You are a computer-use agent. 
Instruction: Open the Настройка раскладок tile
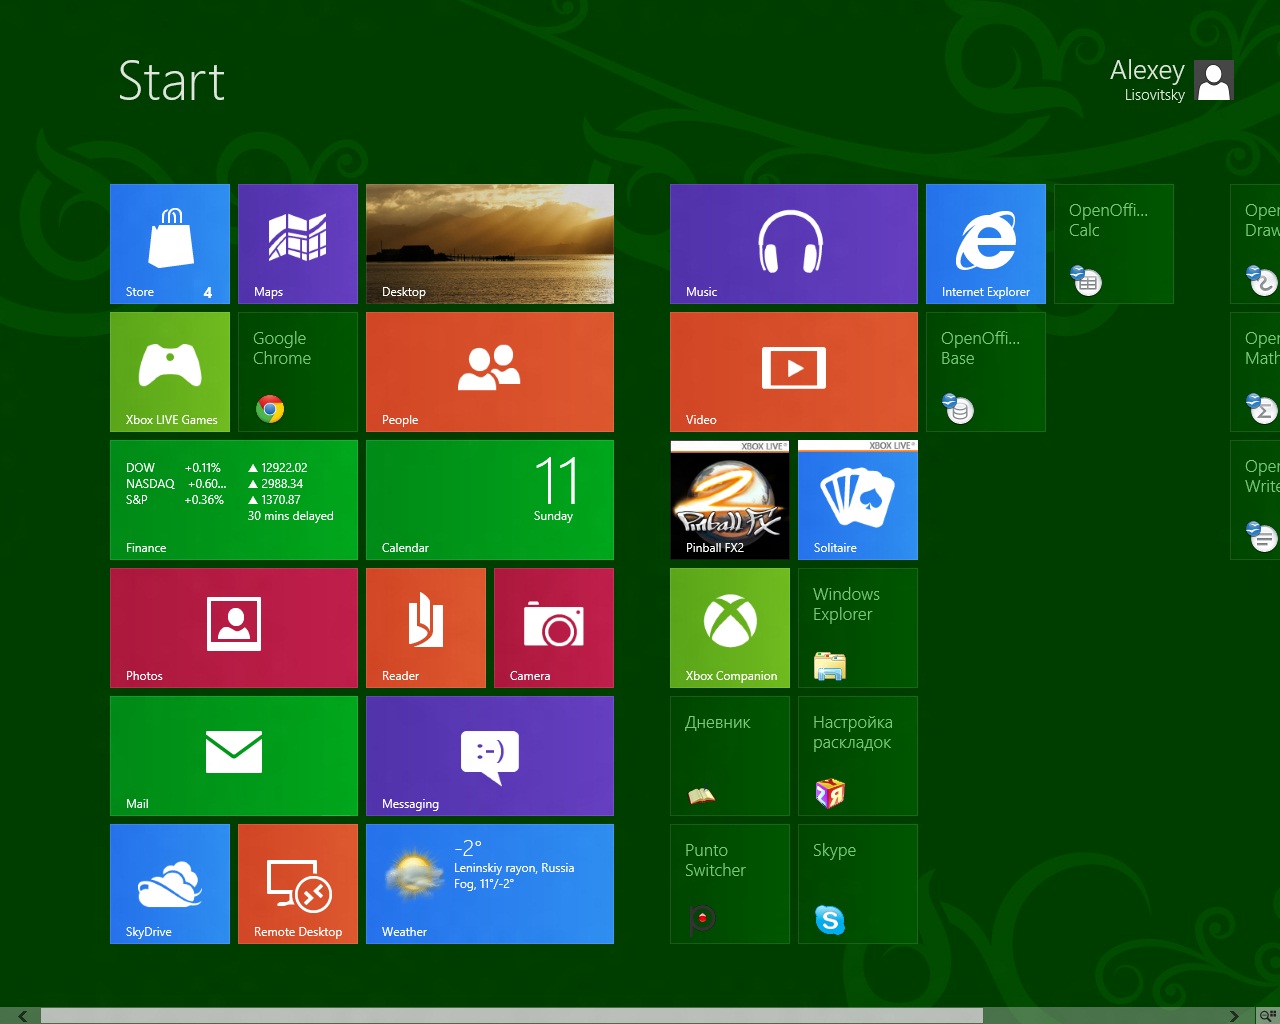pyautogui.click(x=858, y=756)
